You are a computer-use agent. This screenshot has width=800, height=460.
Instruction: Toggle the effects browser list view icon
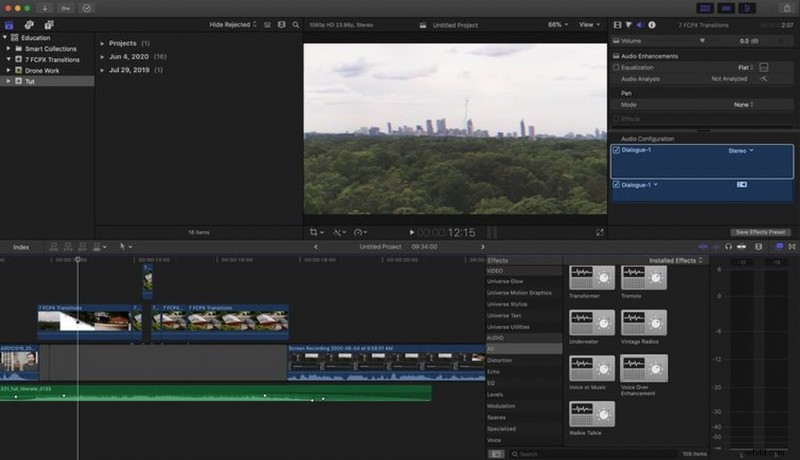click(496, 453)
